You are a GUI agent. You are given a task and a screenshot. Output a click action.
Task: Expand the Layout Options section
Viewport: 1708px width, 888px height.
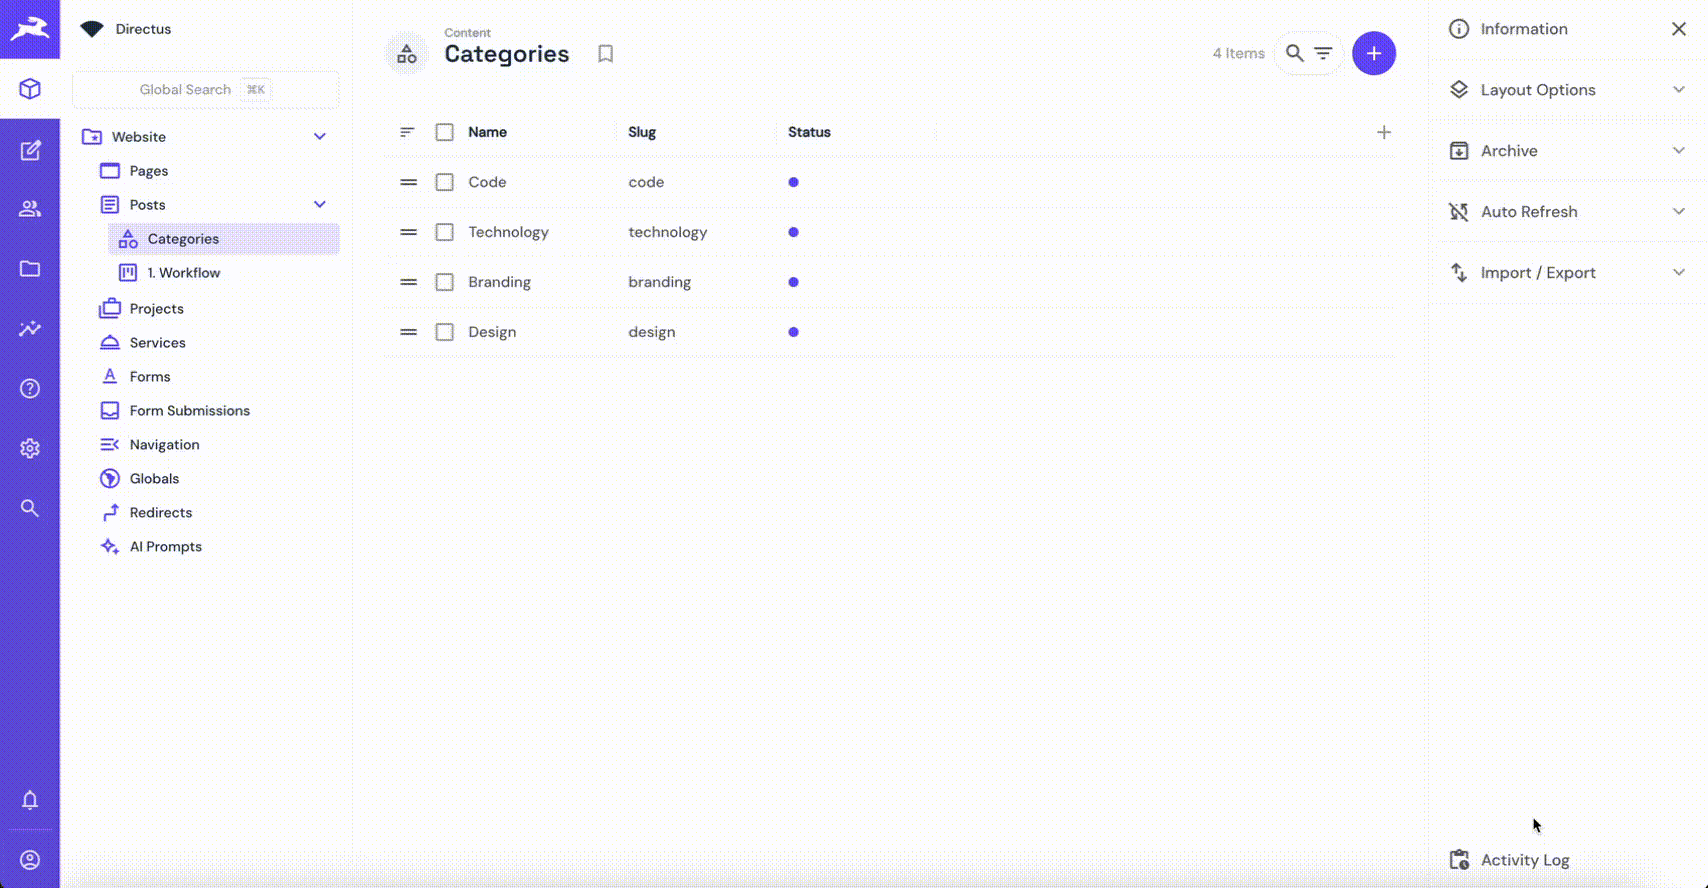pyautogui.click(x=1567, y=90)
